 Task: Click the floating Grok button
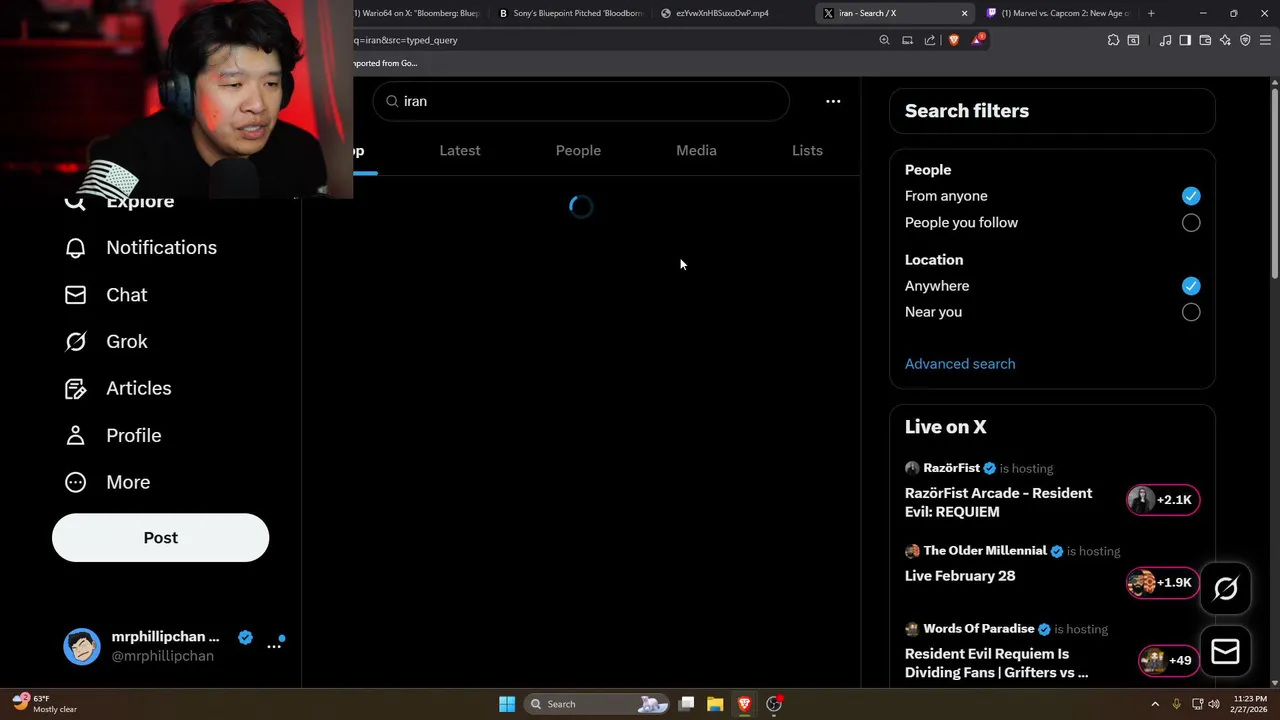point(1225,588)
